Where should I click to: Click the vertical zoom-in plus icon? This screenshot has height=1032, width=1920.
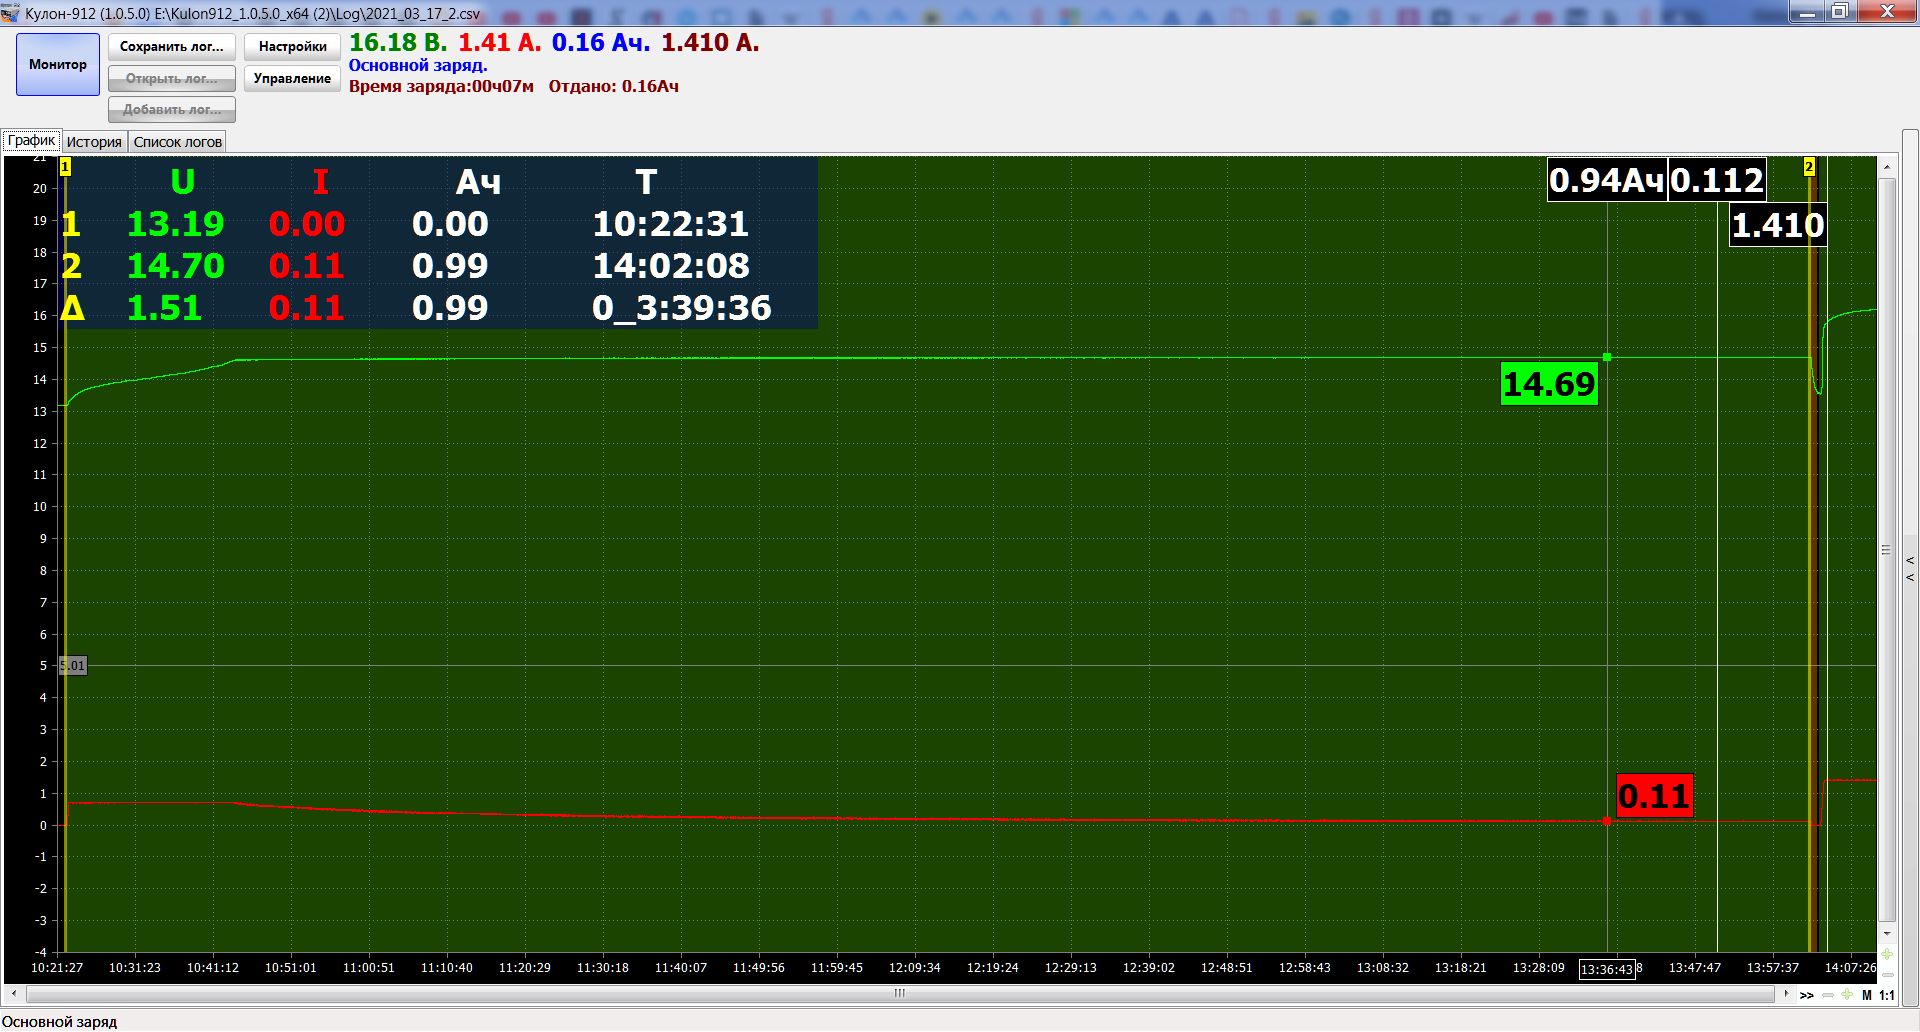tap(1887, 954)
